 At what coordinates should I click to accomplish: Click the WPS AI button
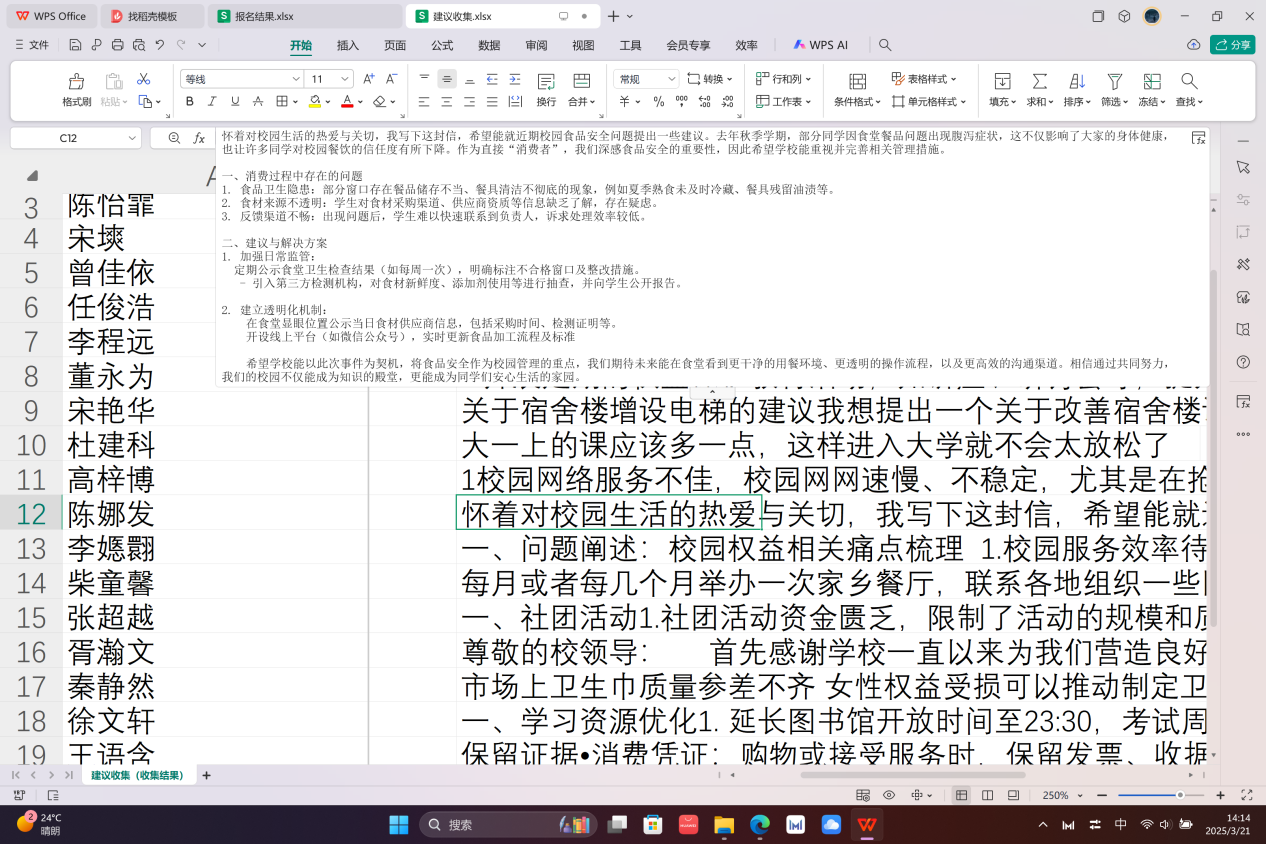click(821, 45)
